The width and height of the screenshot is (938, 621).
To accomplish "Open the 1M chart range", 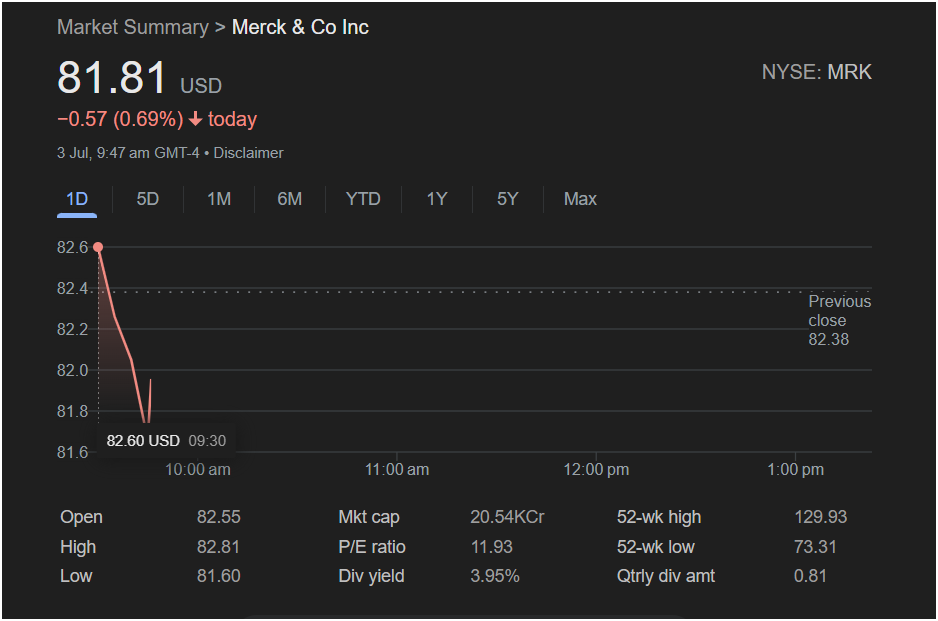I will coord(219,199).
